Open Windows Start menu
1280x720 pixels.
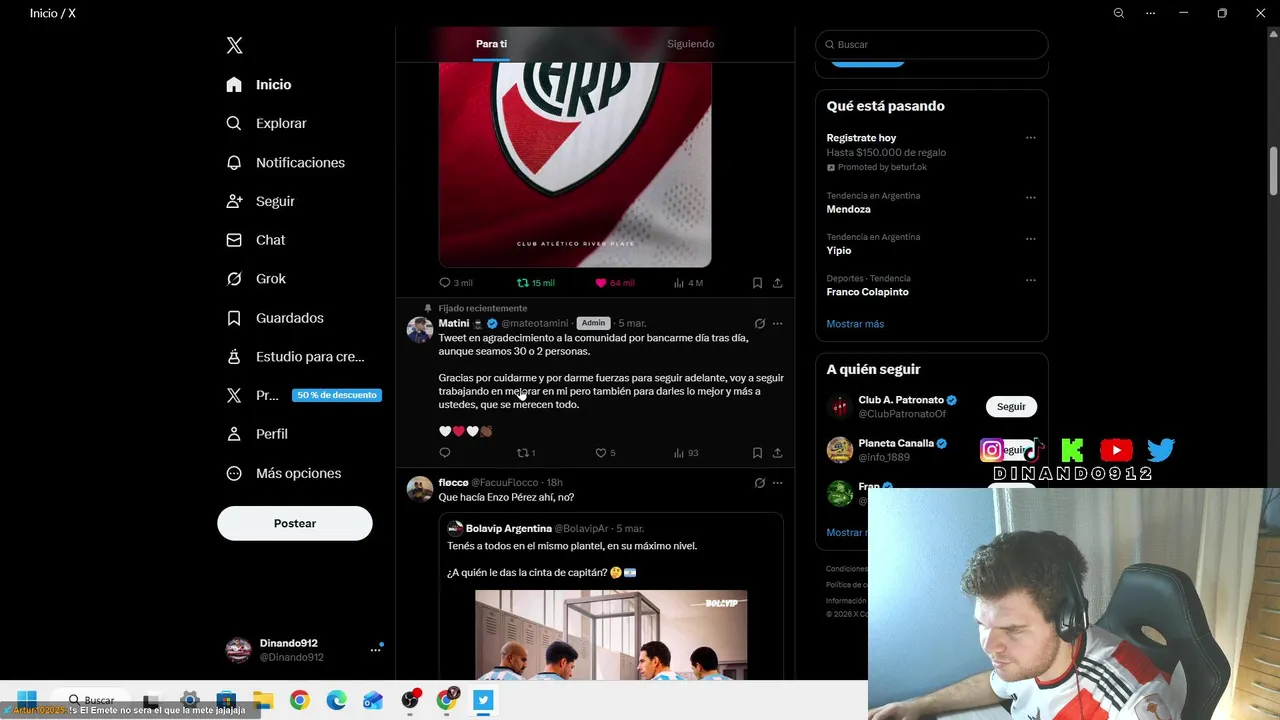click(27, 699)
